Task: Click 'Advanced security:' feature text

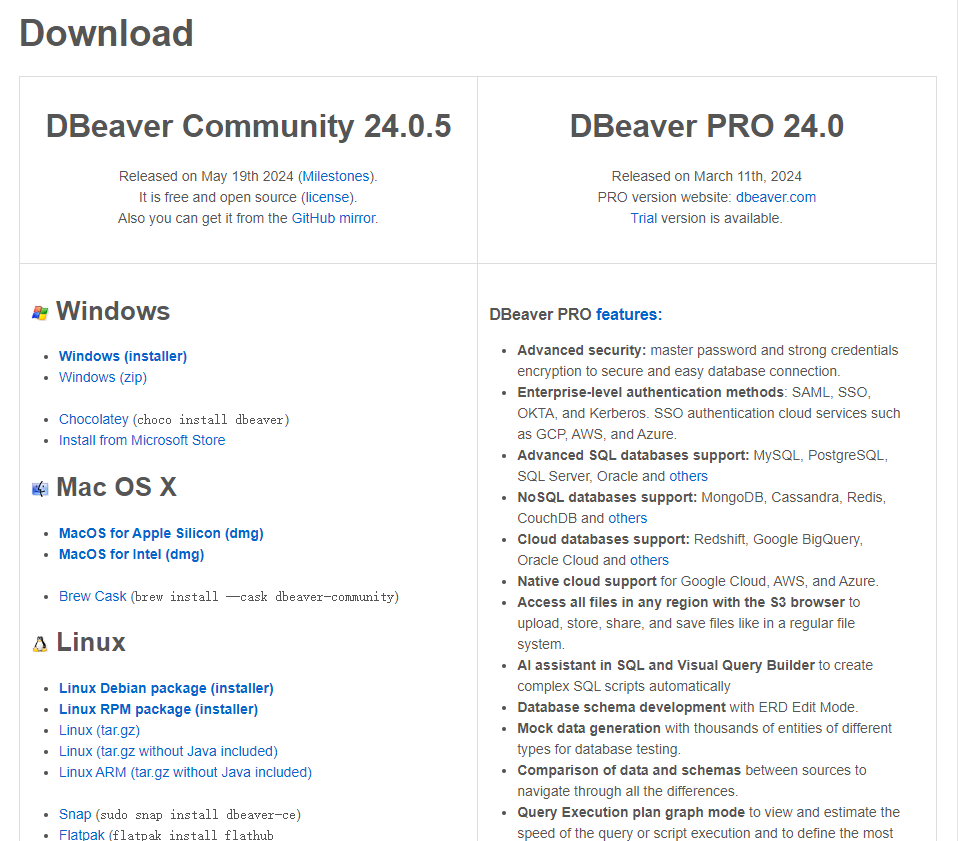Action: pyautogui.click(x=582, y=351)
